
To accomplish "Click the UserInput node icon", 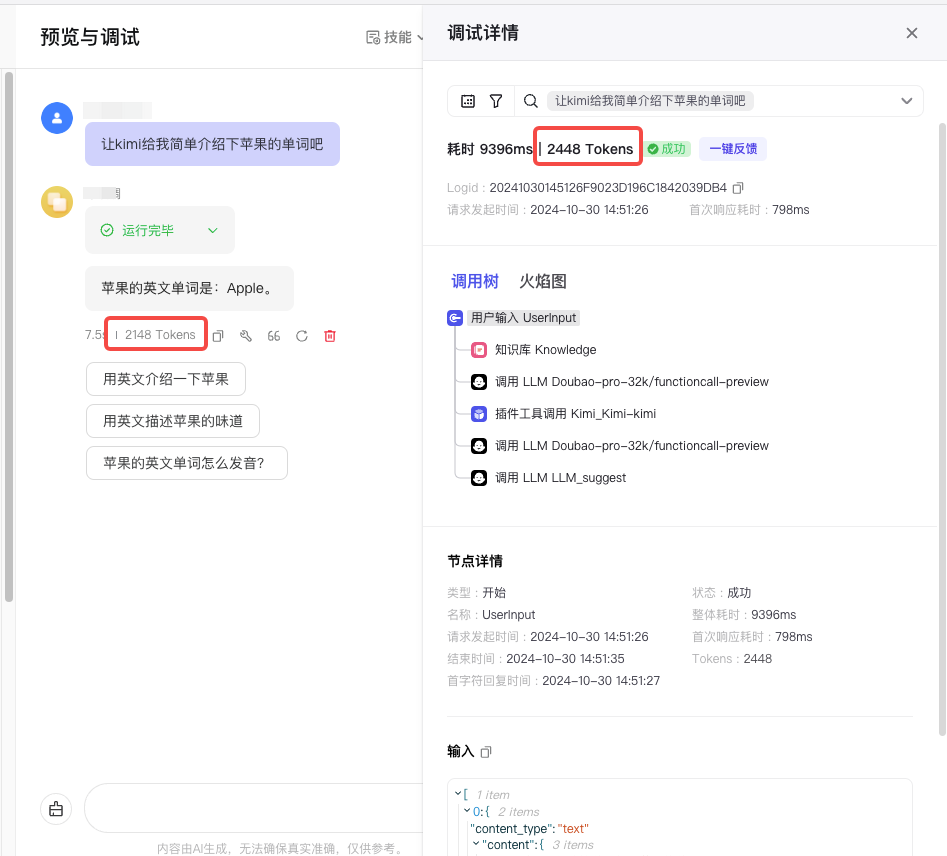I will point(455,318).
